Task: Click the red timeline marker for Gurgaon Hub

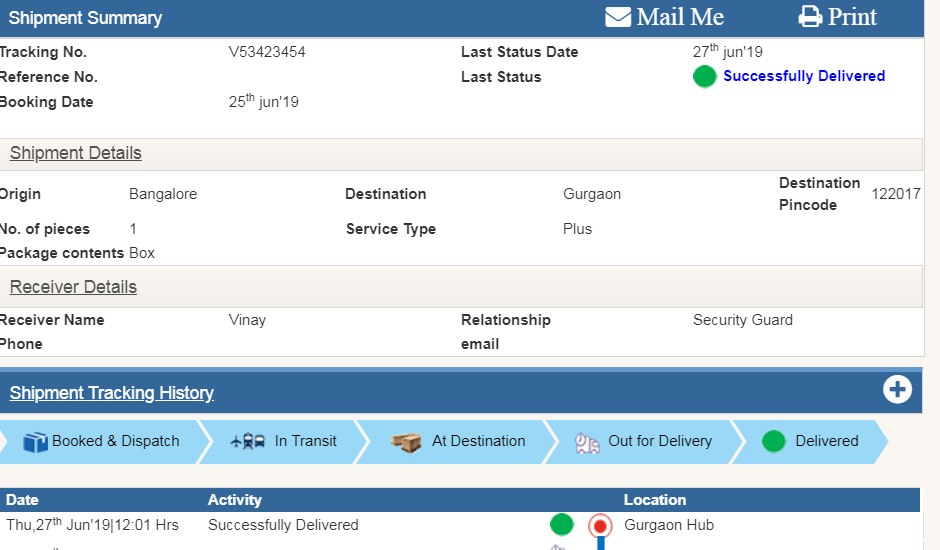Action: (600, 525)
